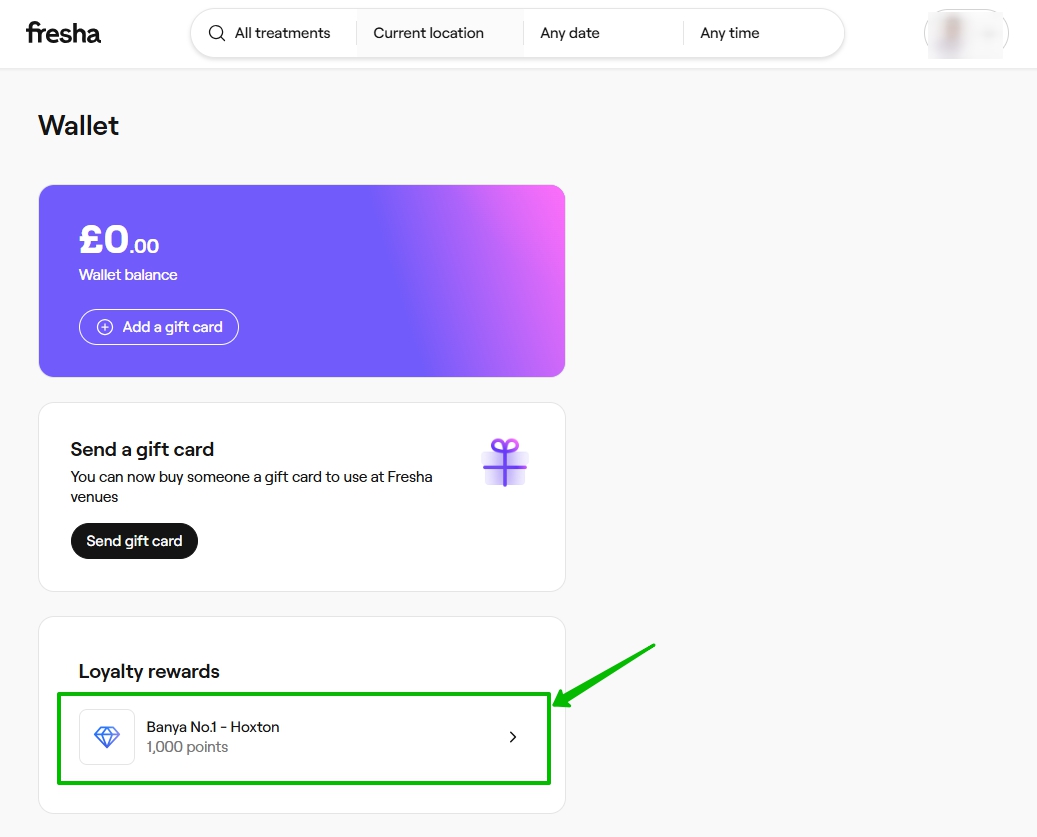The width and height of the screenshot is (1037, 837).
Task: Click the fresha logo
Action: [63, 33]
